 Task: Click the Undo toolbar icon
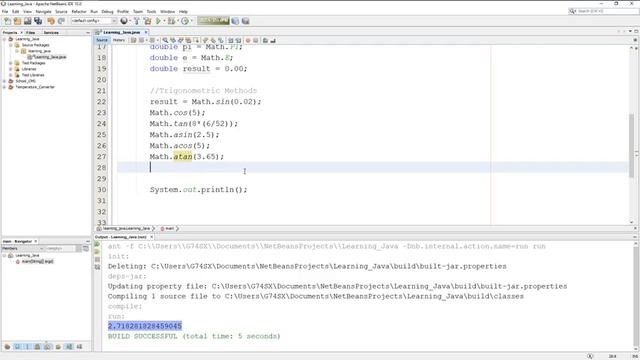[51, 21]
